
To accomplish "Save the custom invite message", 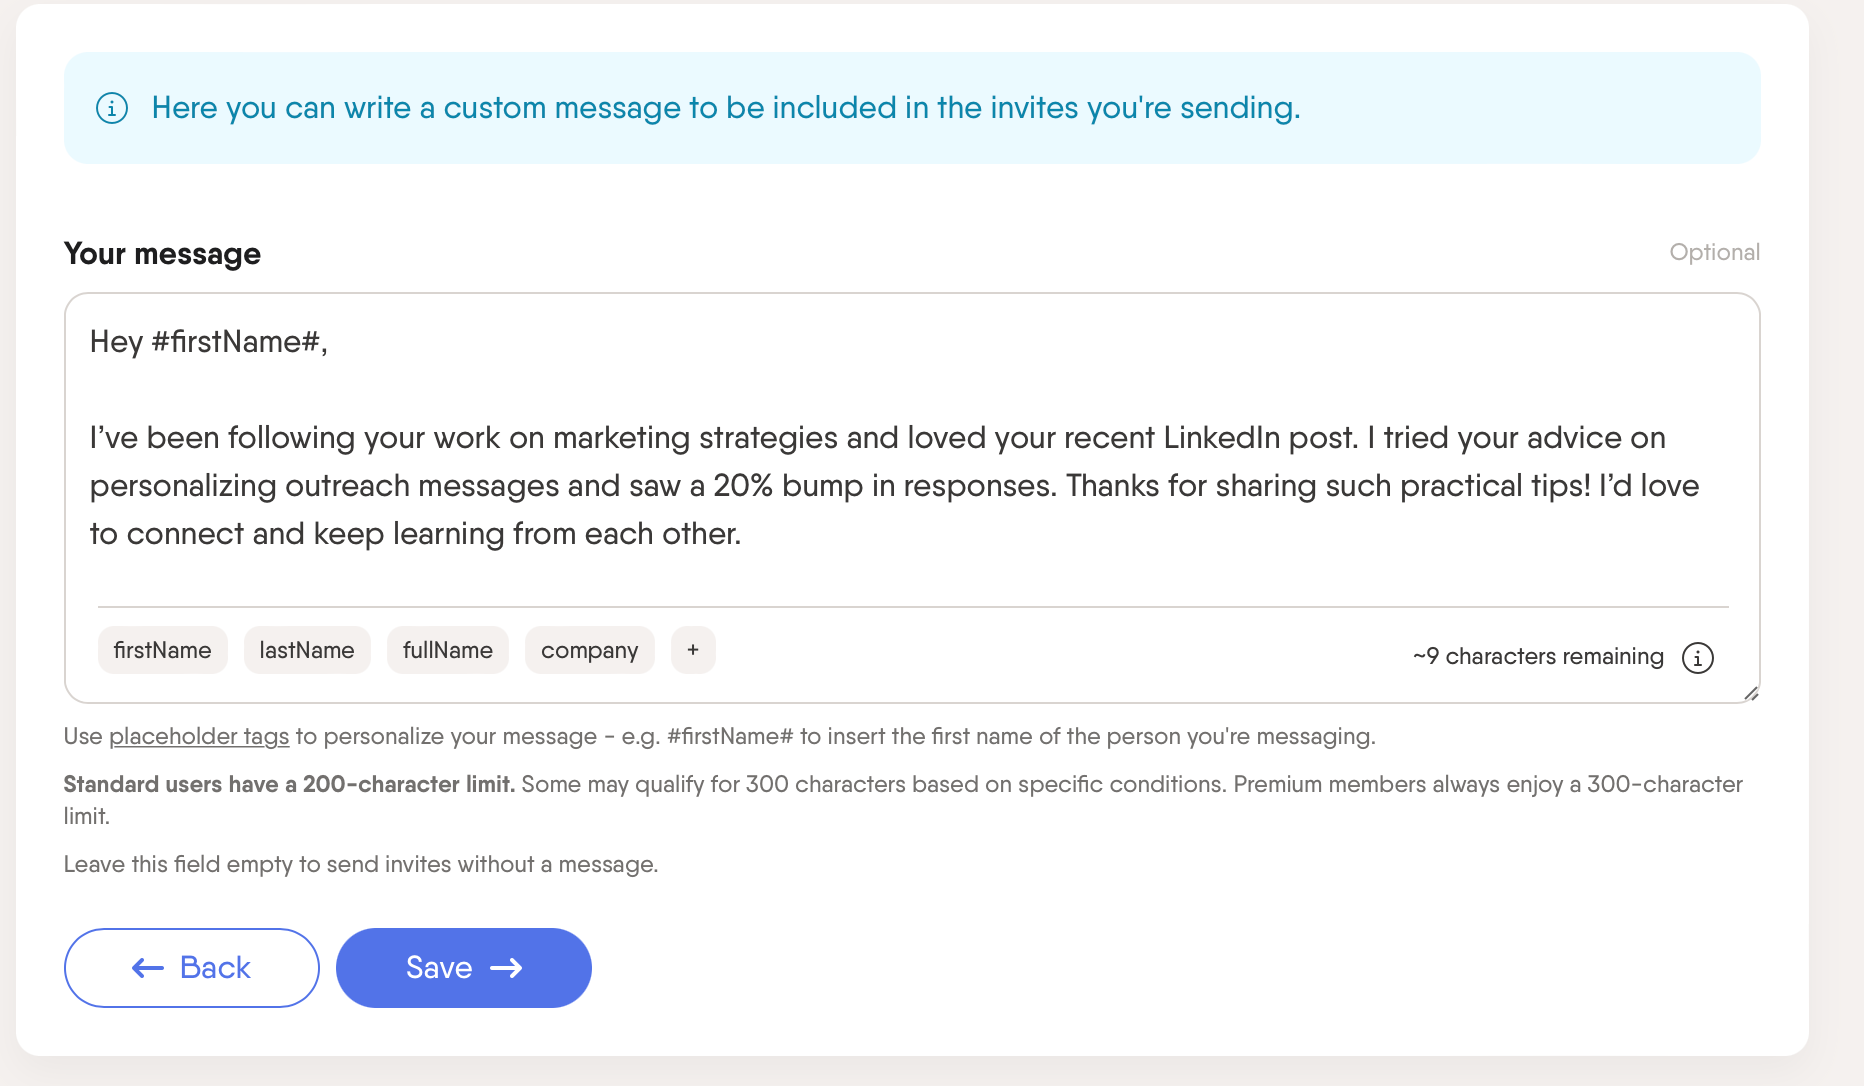I will (x=463, y=968).
